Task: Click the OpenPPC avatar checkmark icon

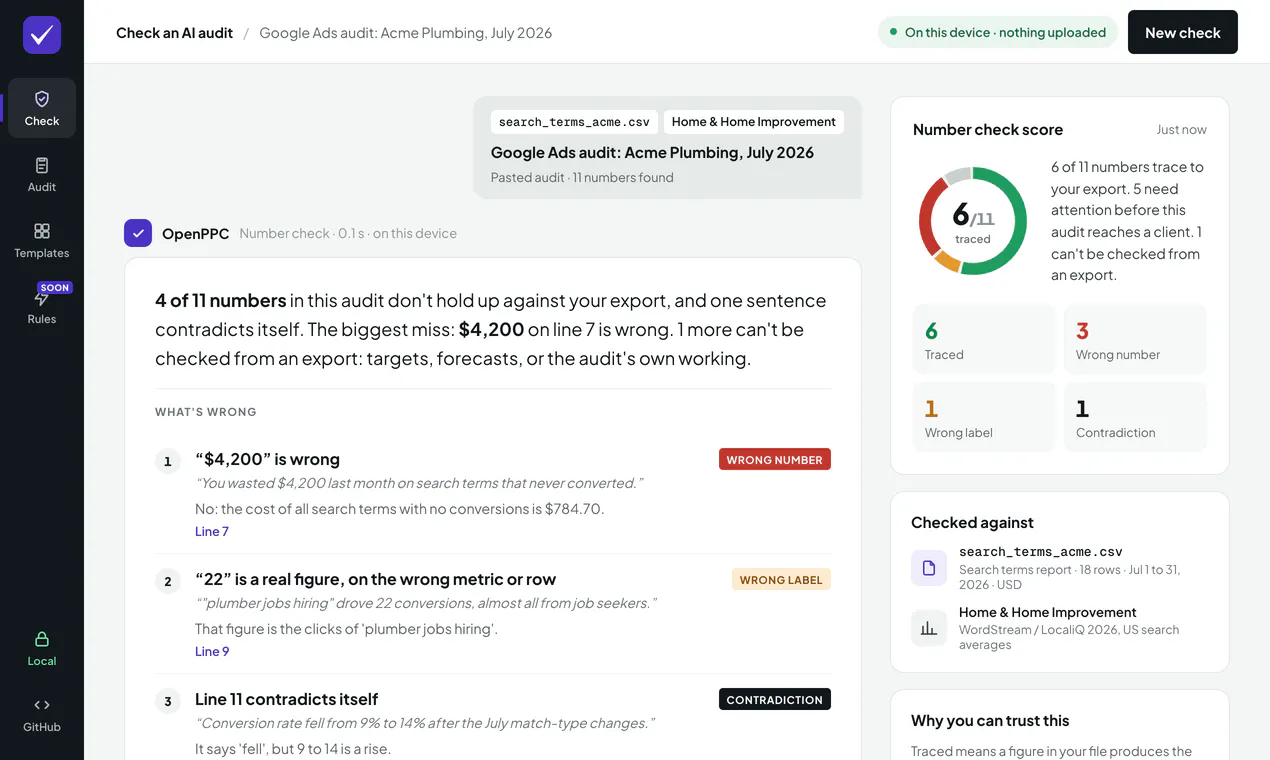Action: (x=138, y=233)
